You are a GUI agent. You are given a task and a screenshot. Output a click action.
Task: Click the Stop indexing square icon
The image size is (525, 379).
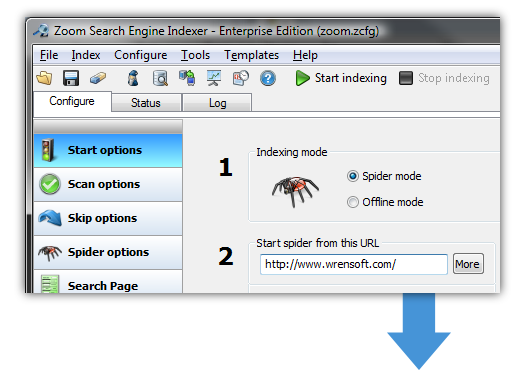(x=406, y=78)
